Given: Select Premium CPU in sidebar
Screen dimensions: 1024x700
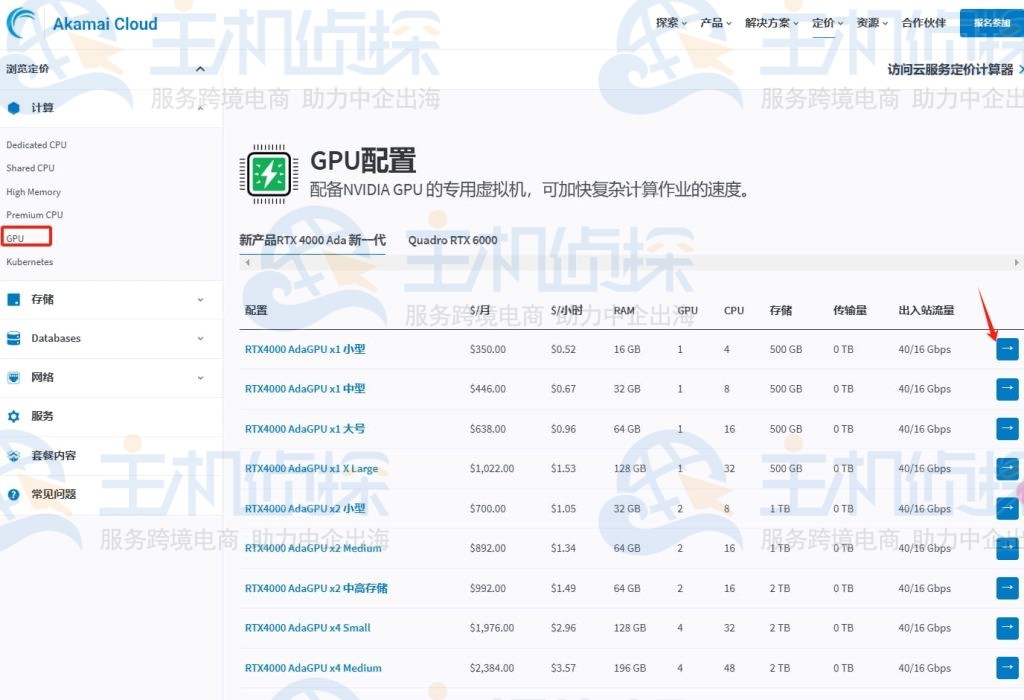Looking at the screenshot, I should (x=35, y=215).
